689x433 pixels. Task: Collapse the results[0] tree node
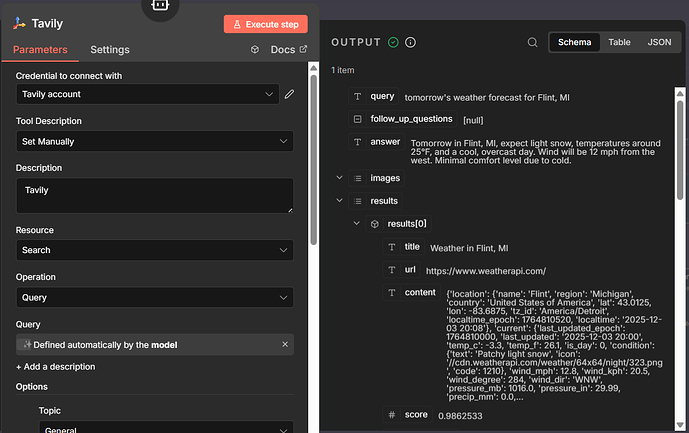tap(356, 223)
